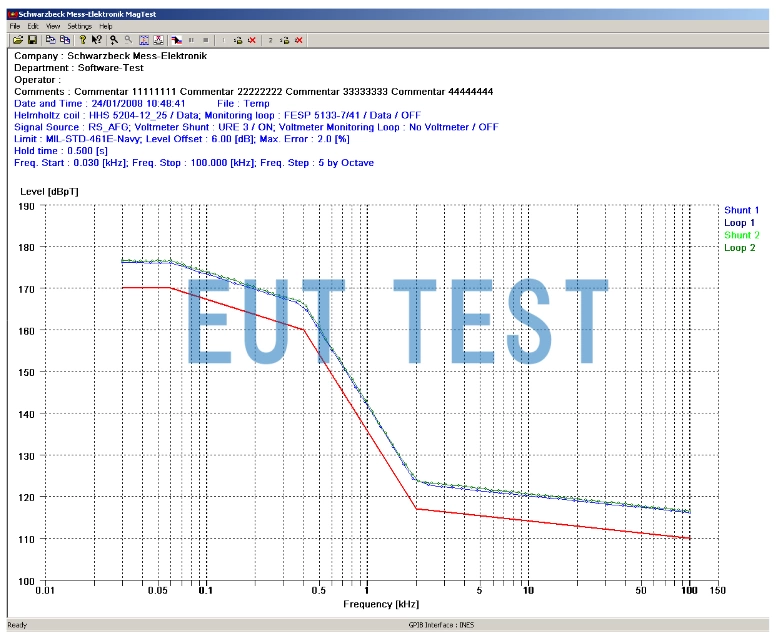Click the context help arrow-question icon
780x643 pixels.
point(97,40)
